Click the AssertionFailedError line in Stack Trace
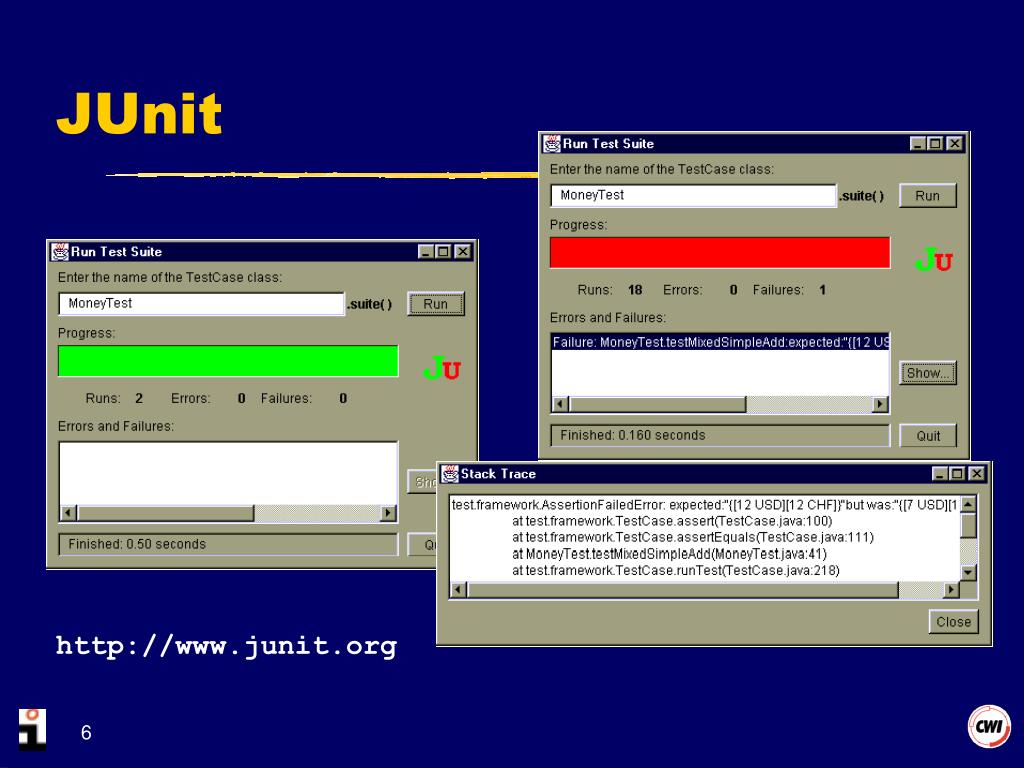This screenshot has height=768, width=1024. [x=705, y=505]
